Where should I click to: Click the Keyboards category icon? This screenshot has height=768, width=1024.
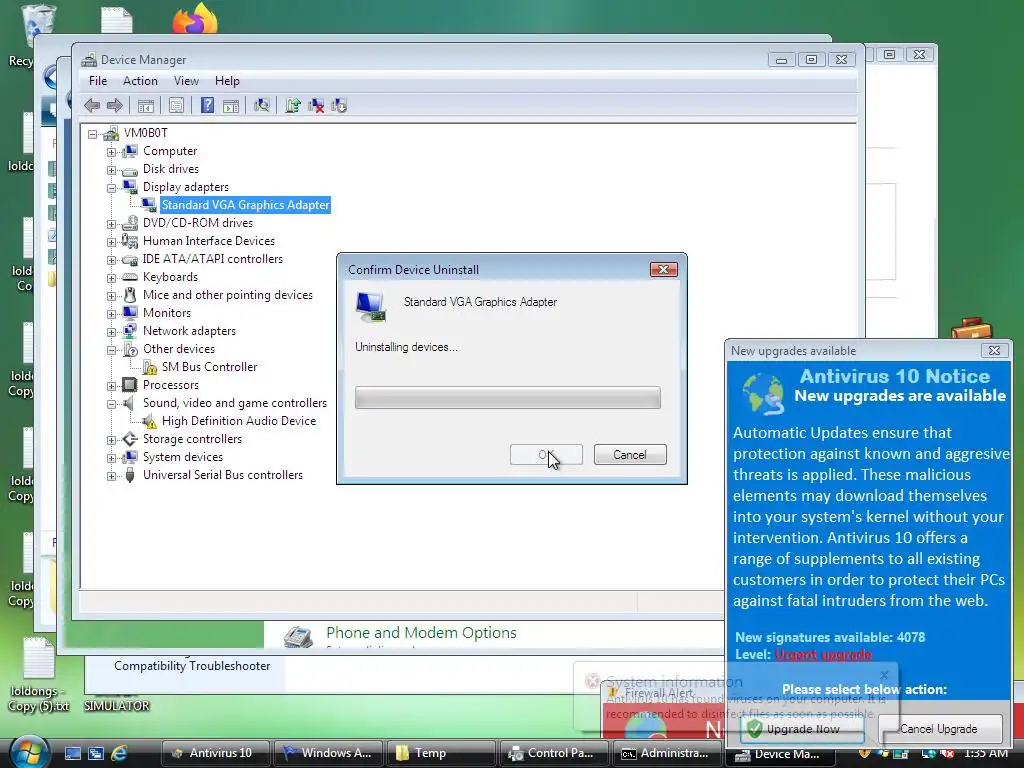pyautogui.click(x=130, y=277)
